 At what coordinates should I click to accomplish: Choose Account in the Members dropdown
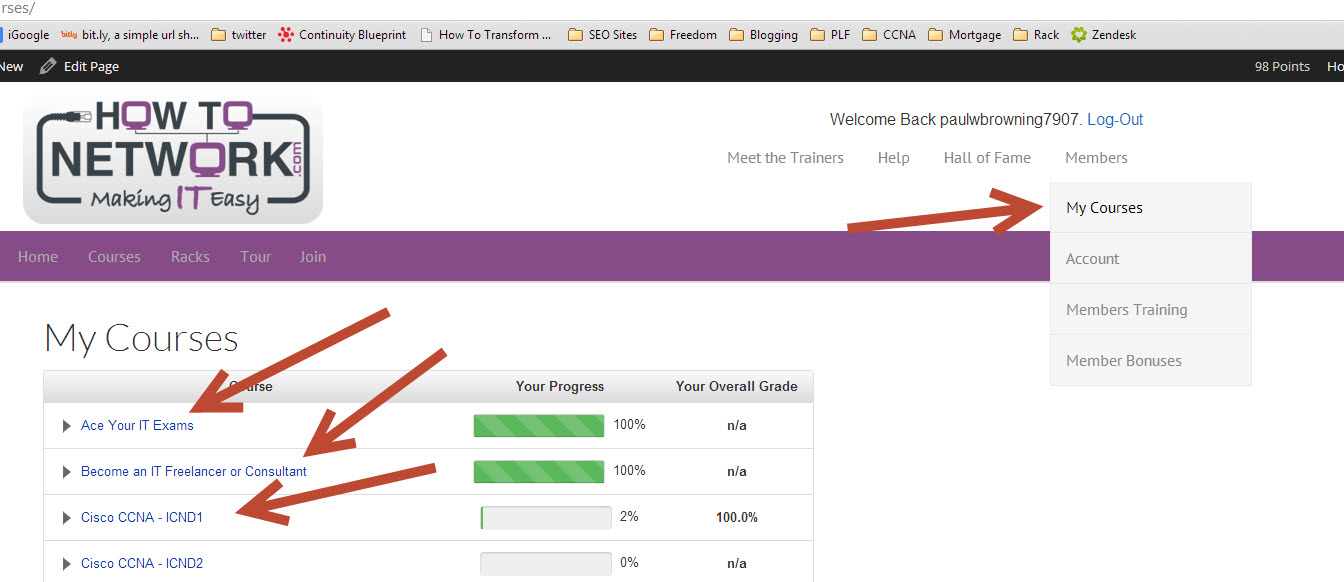click(1092, 259)
